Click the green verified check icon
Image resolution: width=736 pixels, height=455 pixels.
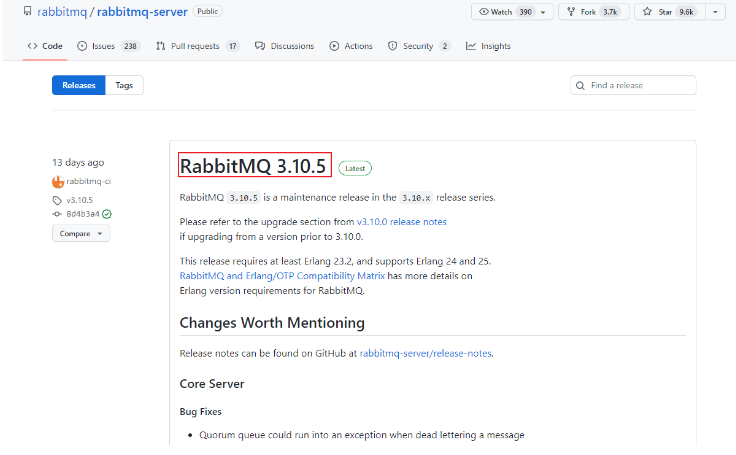[x=107, y=214]
